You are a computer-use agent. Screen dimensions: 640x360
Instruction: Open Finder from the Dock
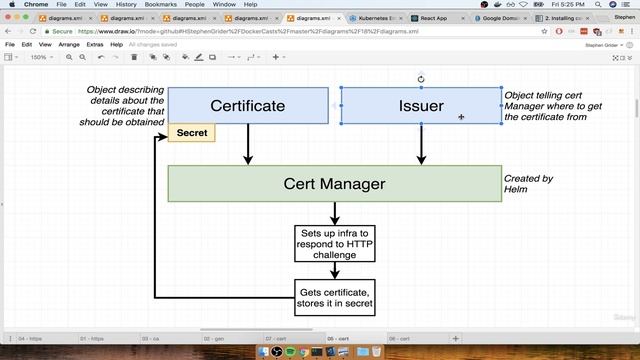[263, 351]
